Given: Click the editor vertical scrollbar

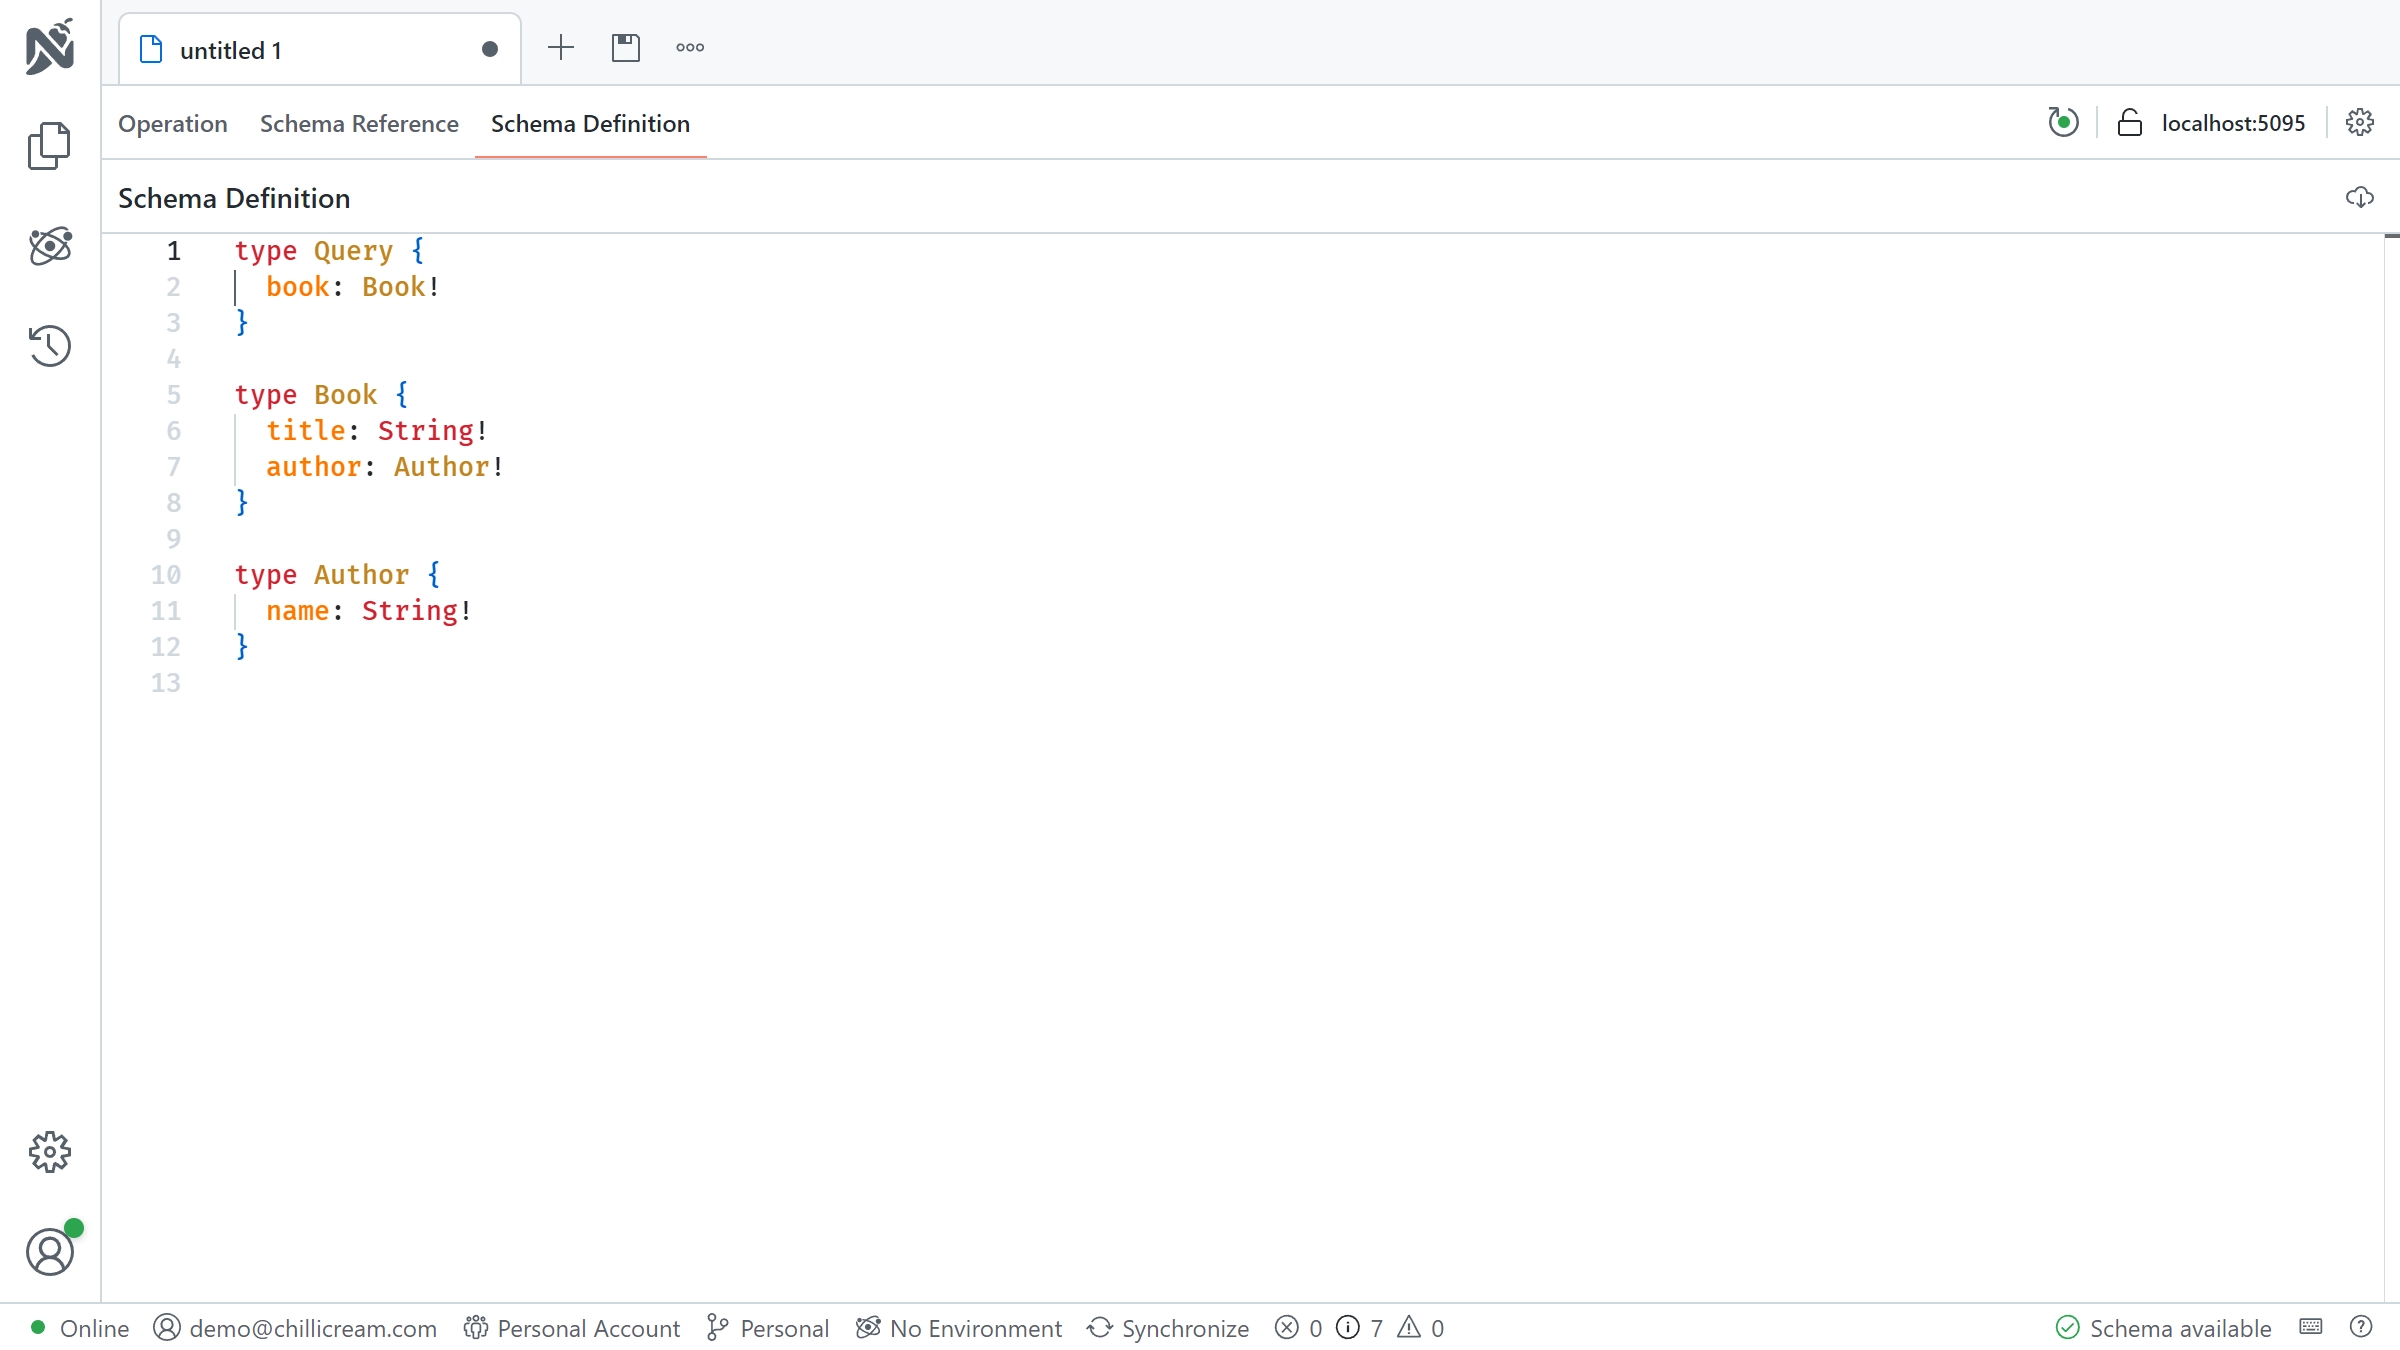Looking at the screenshot, I should 2392,767.
